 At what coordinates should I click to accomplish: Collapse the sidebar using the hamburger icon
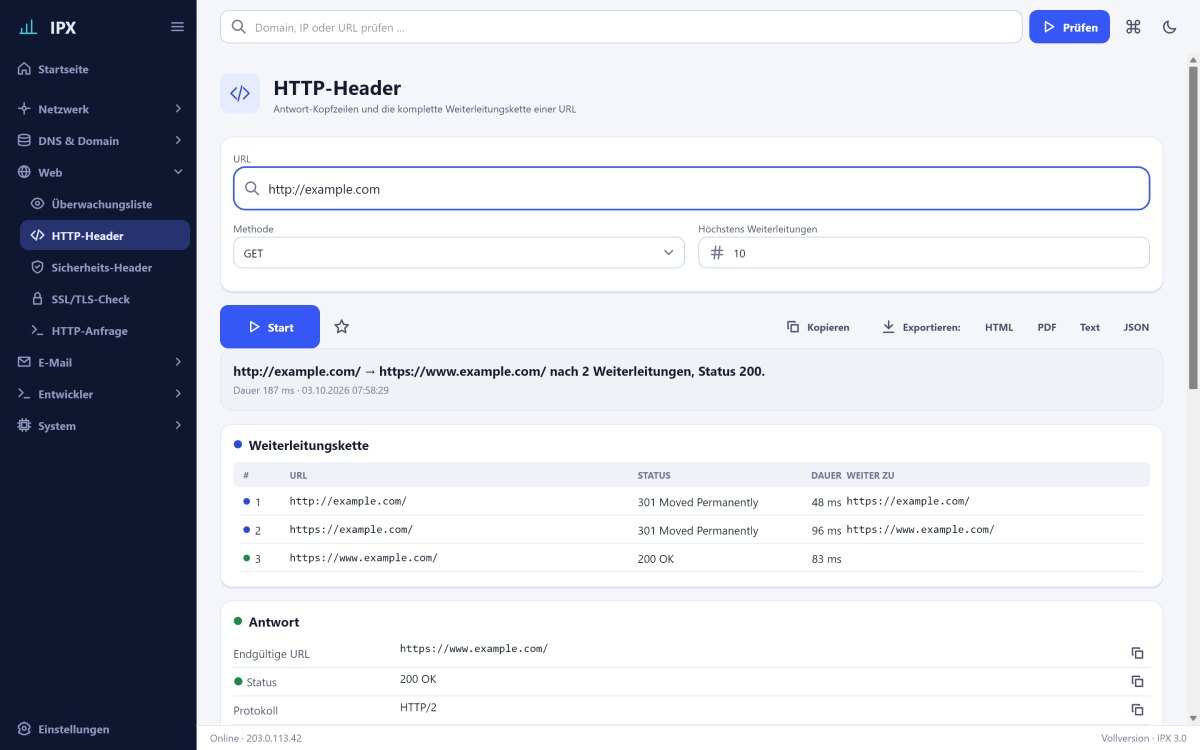pos(177,27)
